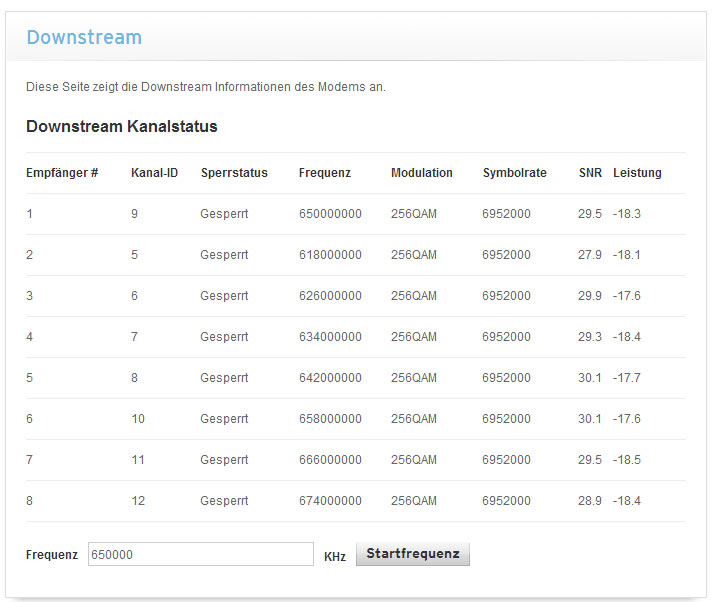Screen dimensions: 715x602
Task: Select the Kanal-ID column header
Action: (x=154, y=173)
